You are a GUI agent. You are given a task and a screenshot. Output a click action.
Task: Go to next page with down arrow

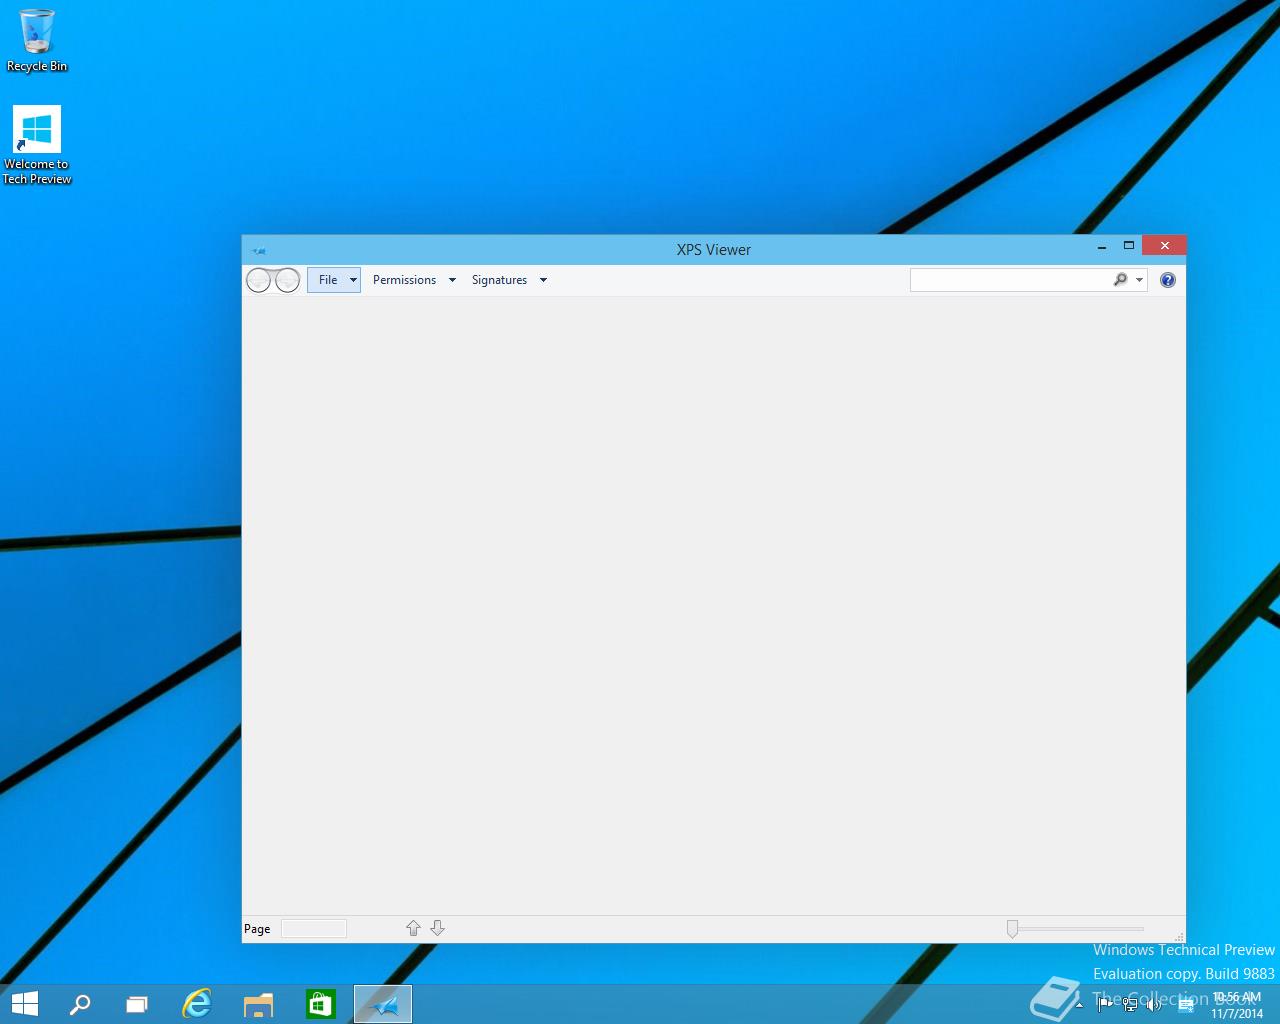[x=437, y=928]
